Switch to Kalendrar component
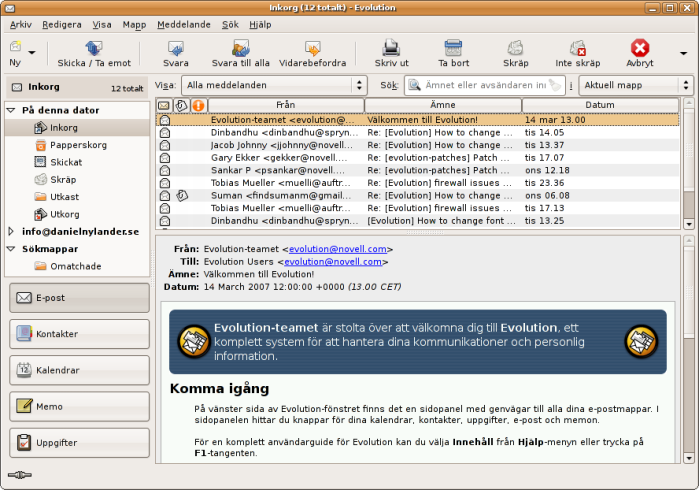The height and width of the screenshot is (490, 699). (79, 370)
